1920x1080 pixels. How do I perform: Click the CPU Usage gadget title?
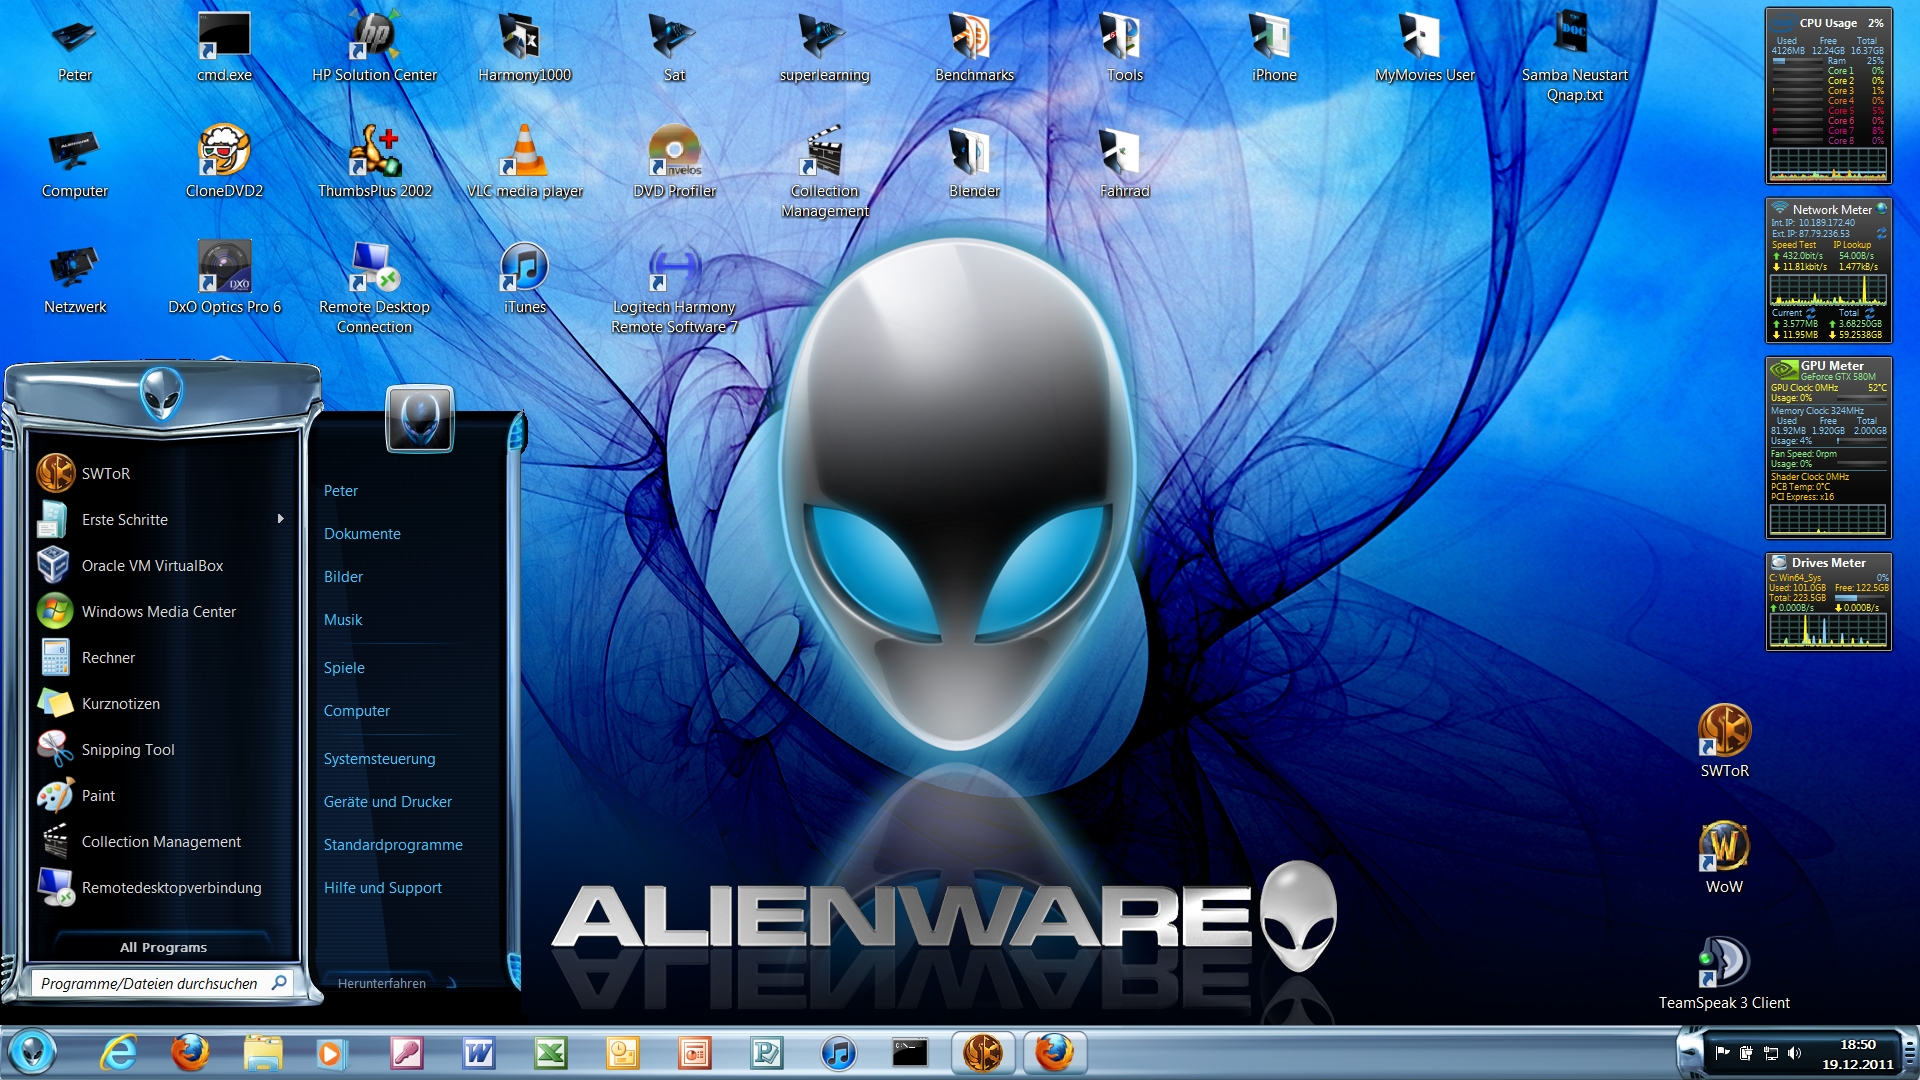coord(1828,23)
